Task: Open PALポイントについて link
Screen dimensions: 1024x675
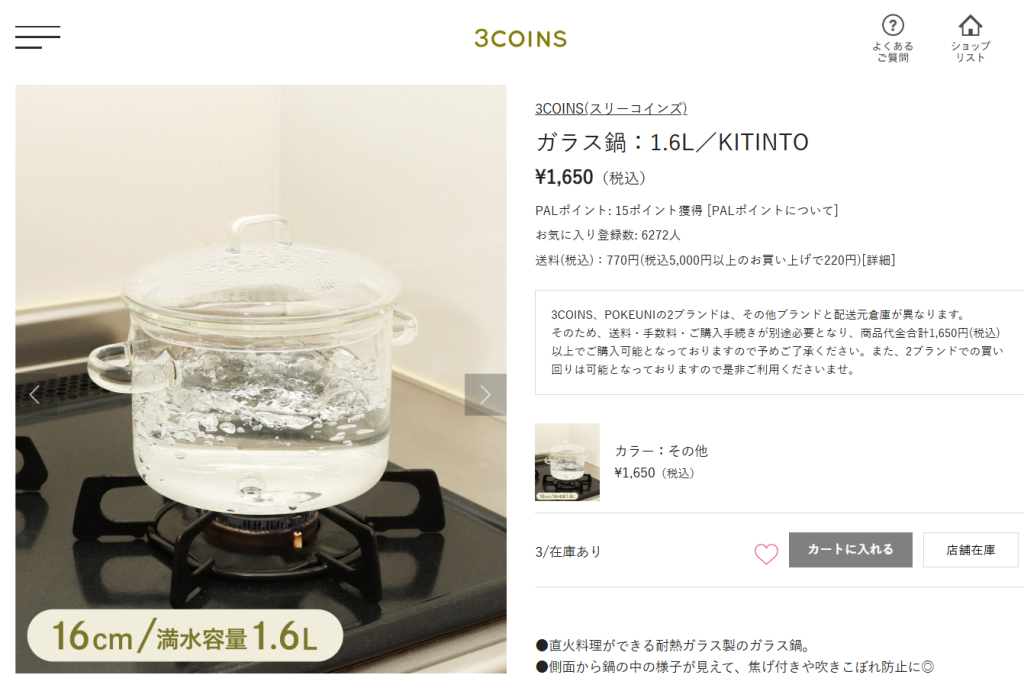Action: [773, 210]
